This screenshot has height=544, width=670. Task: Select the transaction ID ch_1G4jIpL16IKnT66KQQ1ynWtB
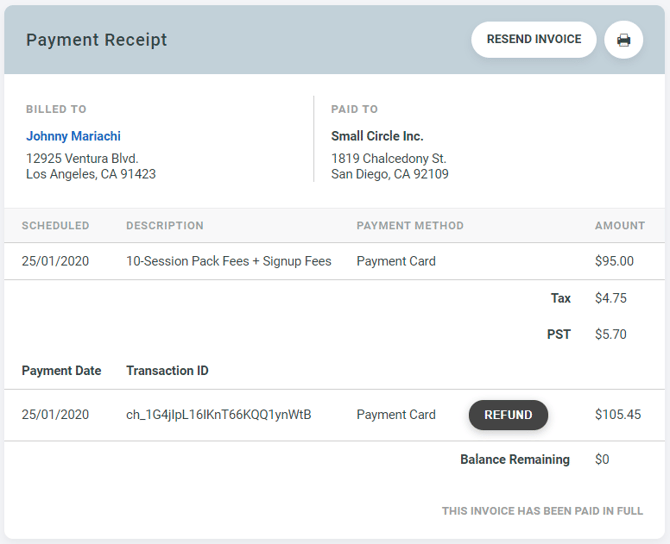[x=218, y=415]
